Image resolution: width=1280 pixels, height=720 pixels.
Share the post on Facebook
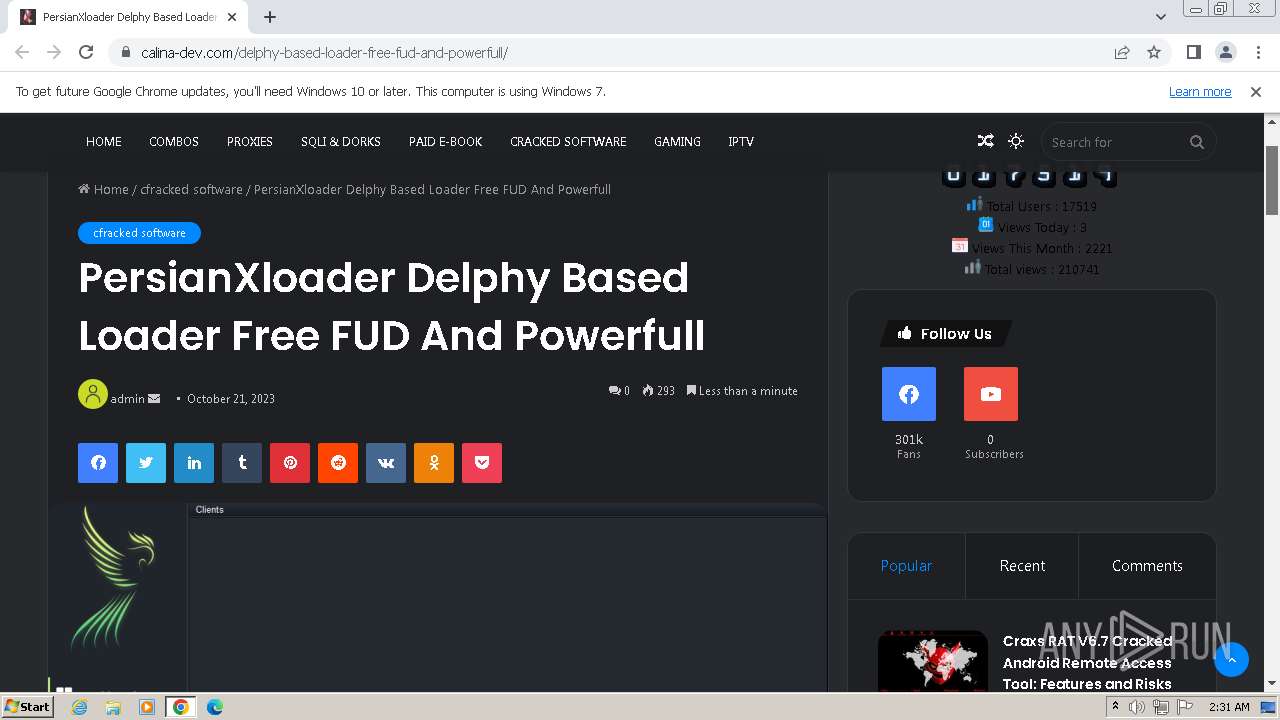coord(98,463)
